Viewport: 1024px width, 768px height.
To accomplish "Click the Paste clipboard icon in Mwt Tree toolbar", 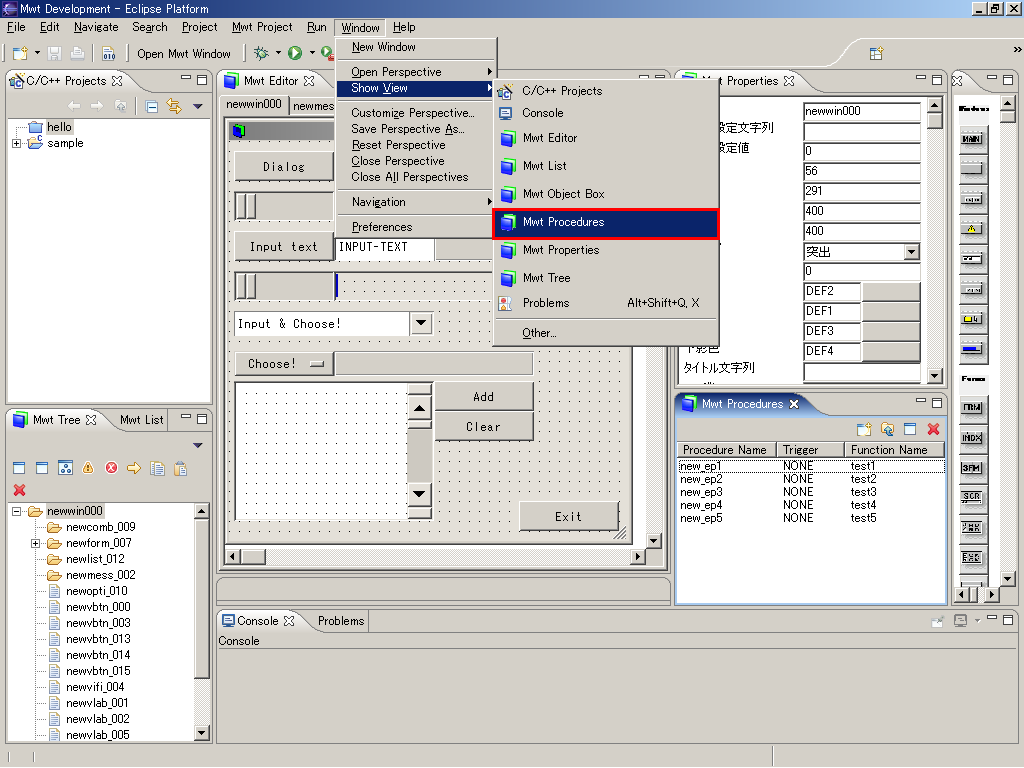I will [181, 468].
